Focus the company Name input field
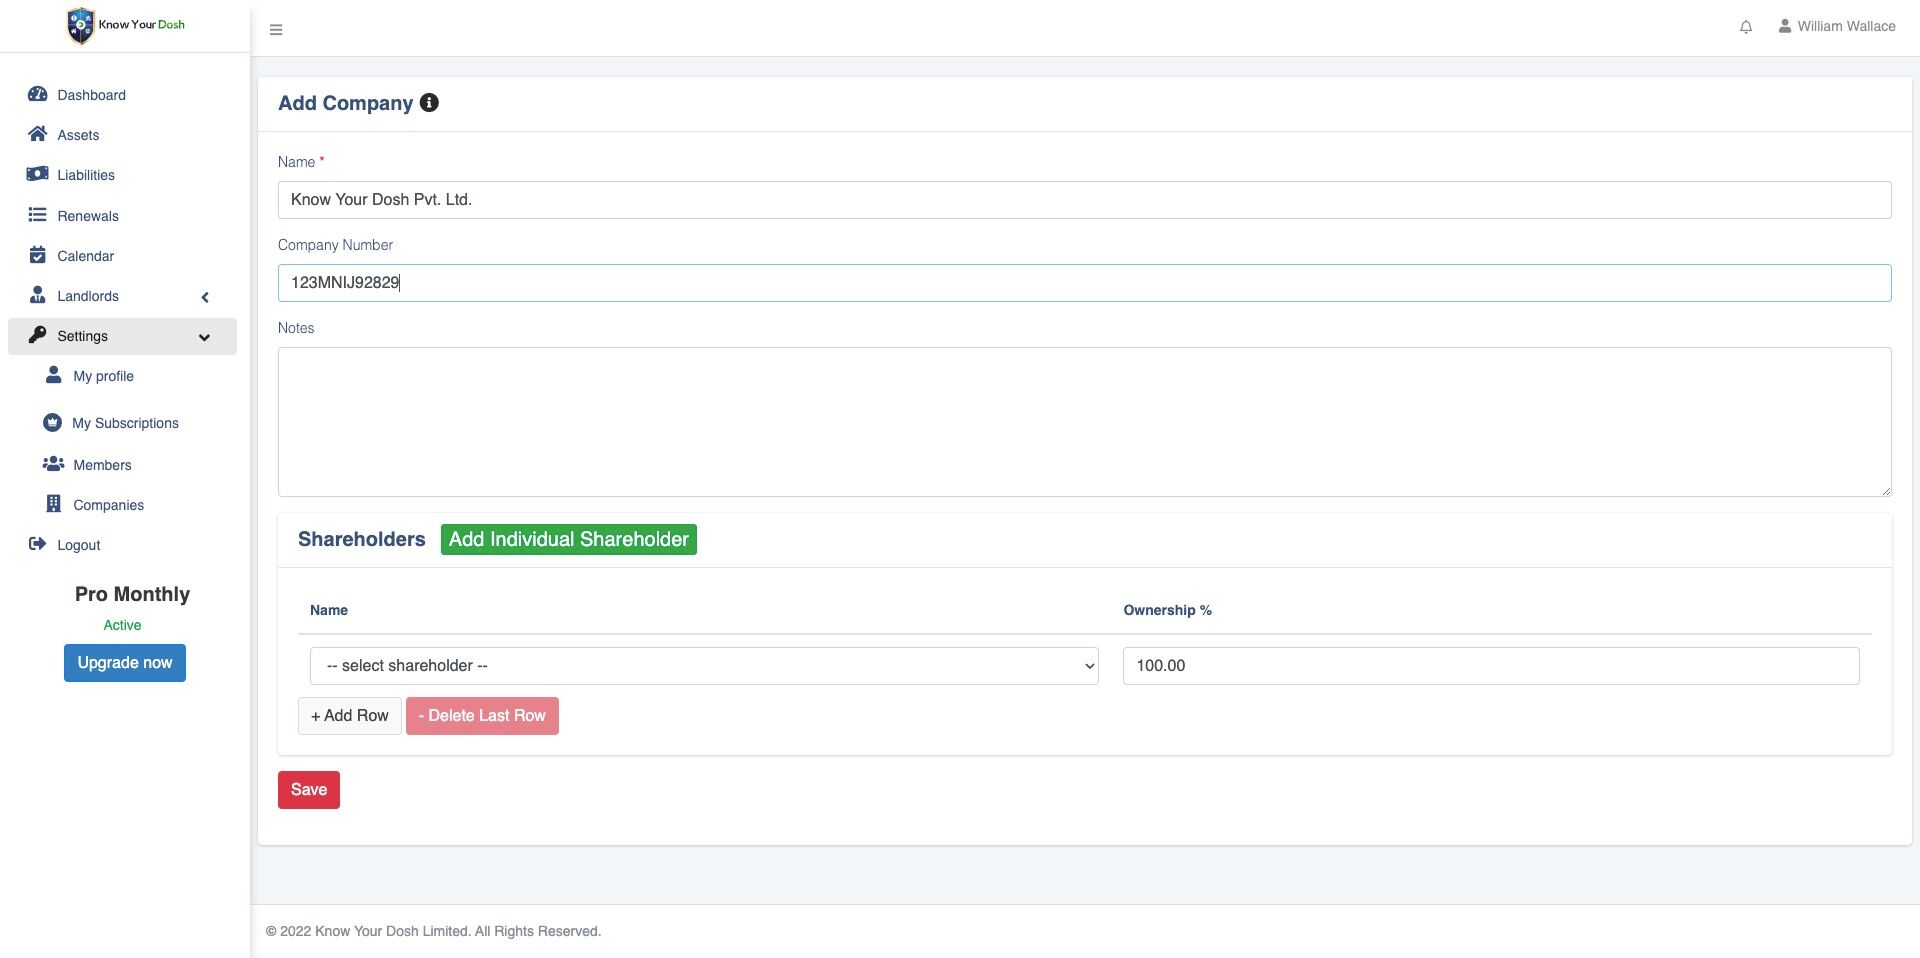The height and width of the screenshot is (958, 1920). [1084, 200]
